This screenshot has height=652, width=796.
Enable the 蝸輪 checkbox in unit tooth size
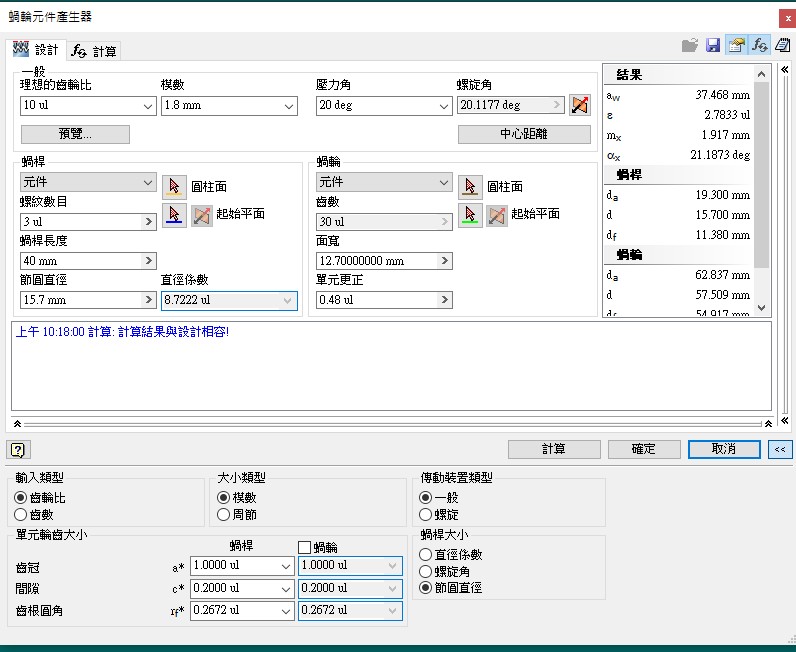(305, 547)
